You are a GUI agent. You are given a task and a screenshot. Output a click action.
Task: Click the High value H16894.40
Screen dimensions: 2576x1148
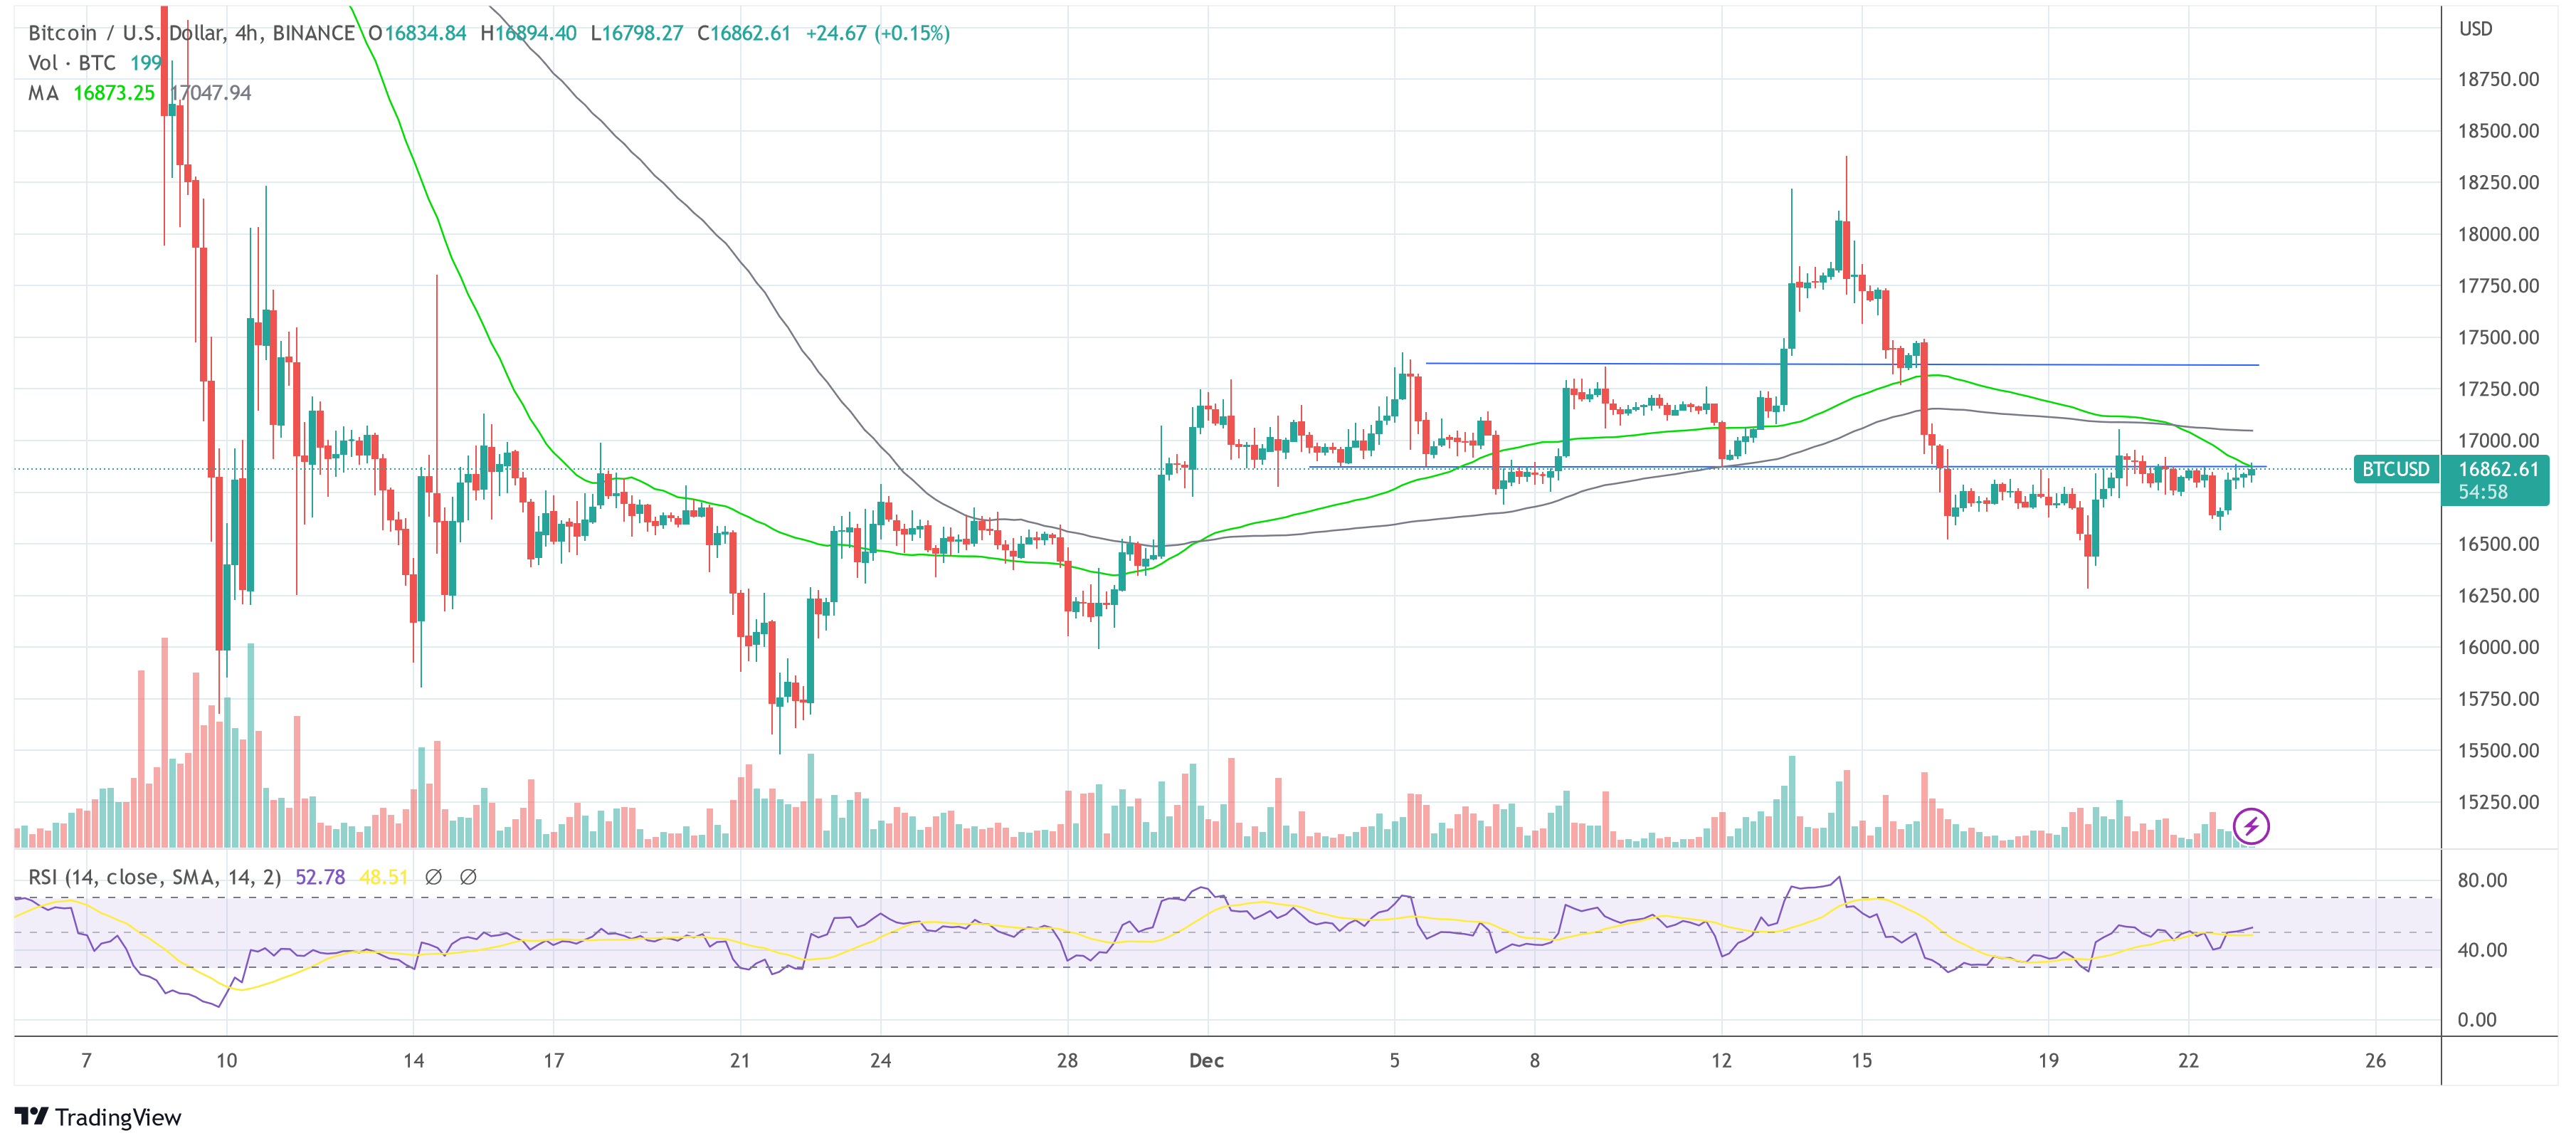coord(528,33)
